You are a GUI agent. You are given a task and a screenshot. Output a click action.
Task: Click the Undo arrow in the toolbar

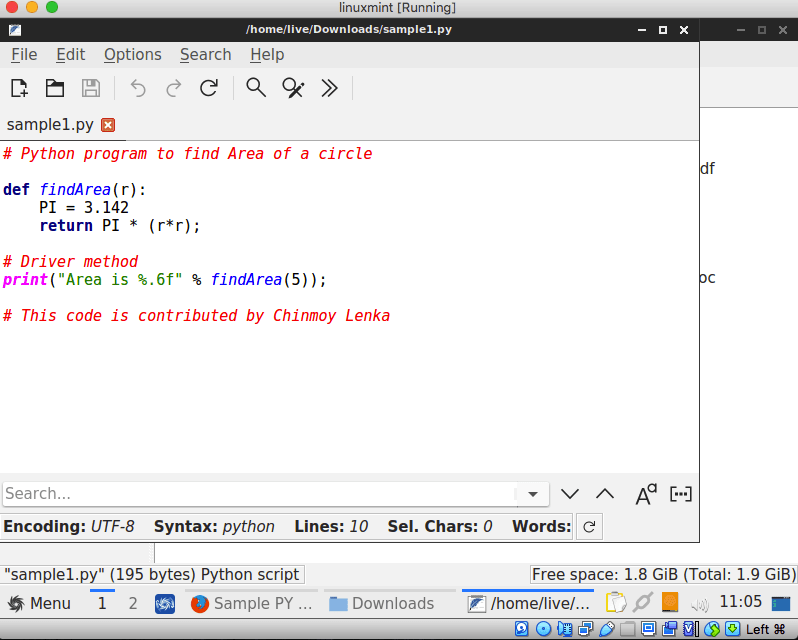(x=138, y=88)
